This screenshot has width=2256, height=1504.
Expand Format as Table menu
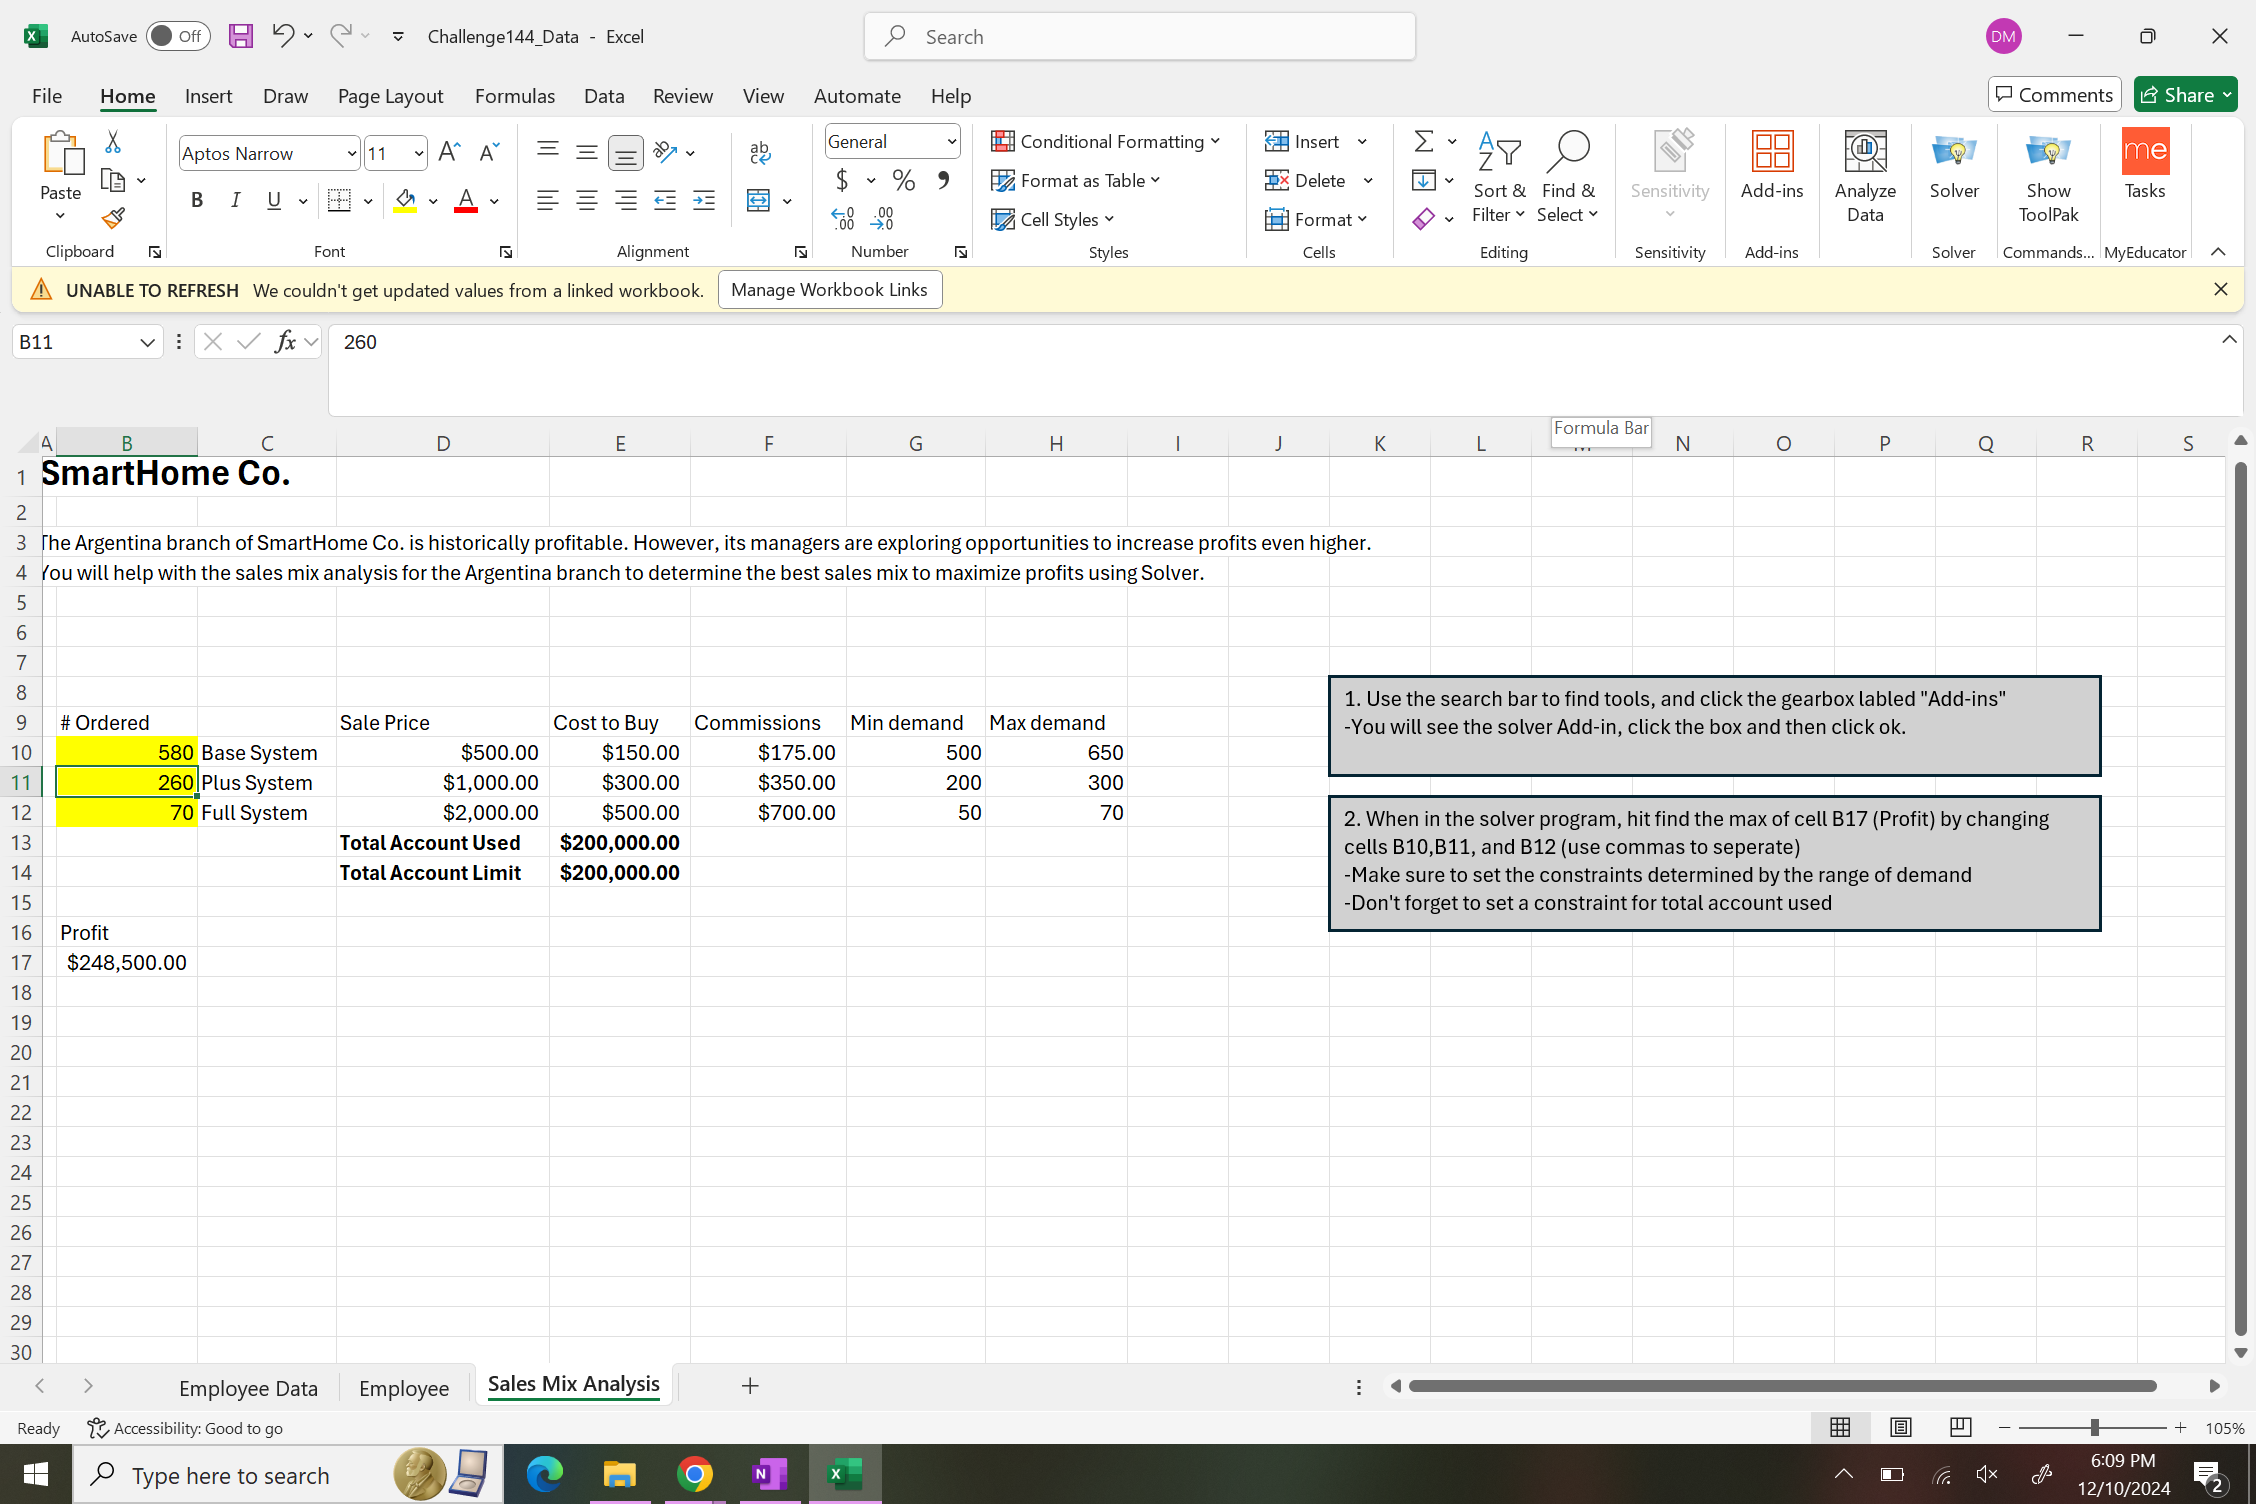point(1076,181)
